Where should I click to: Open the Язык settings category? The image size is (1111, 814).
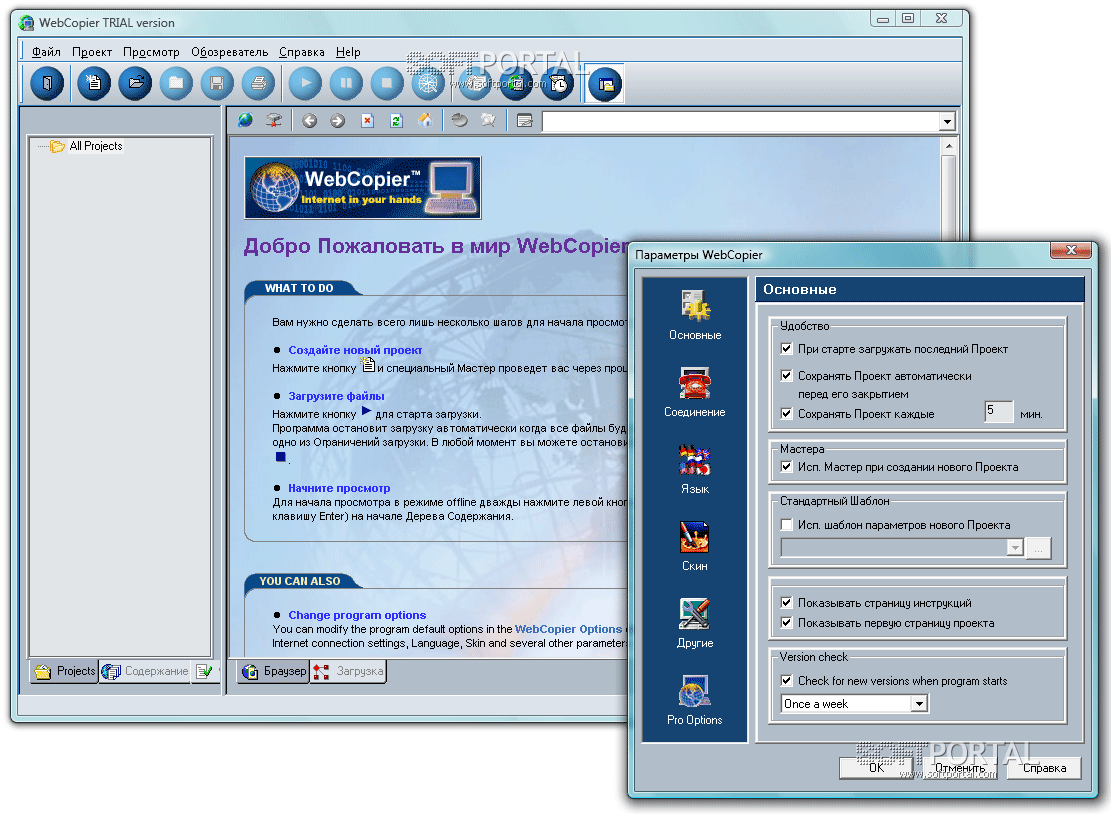pos(695,469)
